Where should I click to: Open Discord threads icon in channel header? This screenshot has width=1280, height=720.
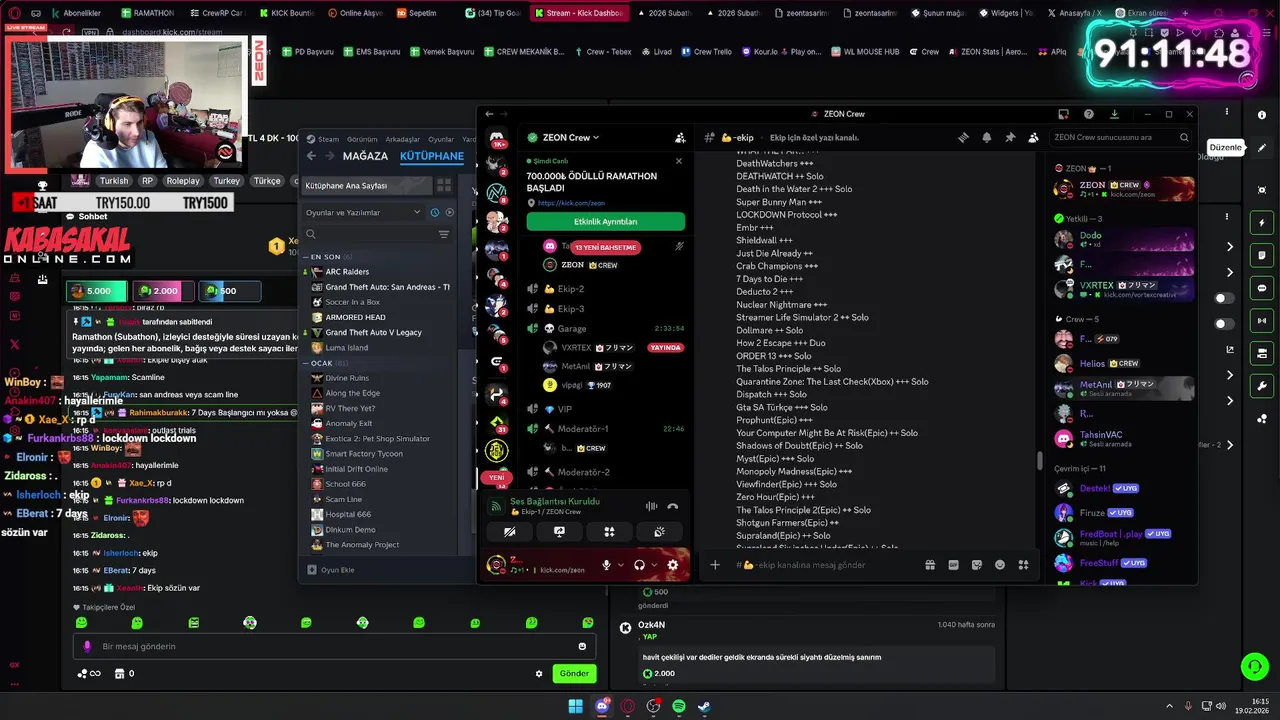tap(963, 138)
